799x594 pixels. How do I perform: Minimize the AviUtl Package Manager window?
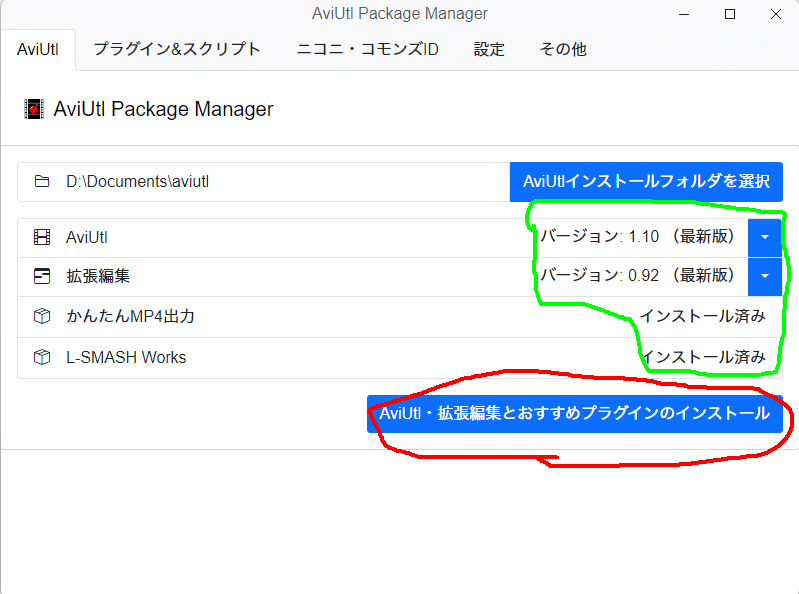point(684,14)
